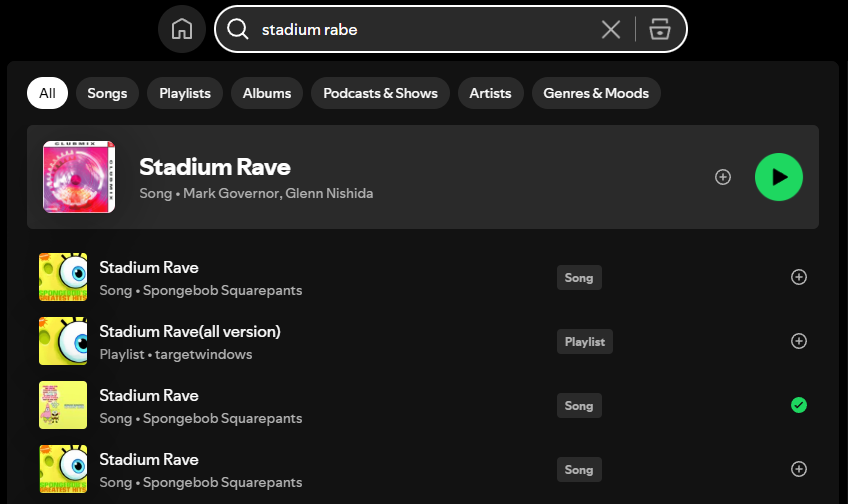Filter results by Playlists

pyautogui.click(x=185, y=93)
